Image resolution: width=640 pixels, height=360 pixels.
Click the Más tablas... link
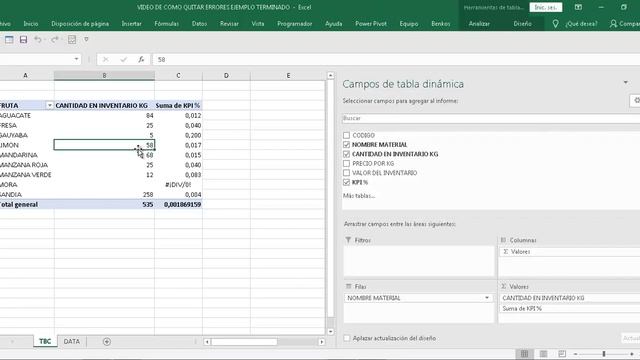click(x=359, y=196)
